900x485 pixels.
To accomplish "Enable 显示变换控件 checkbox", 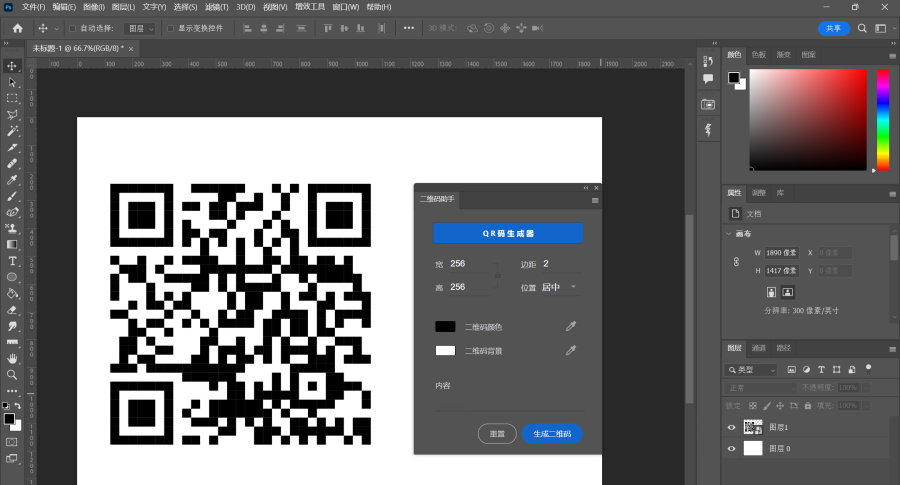I will pyautogui.click(x=170, y=28).
